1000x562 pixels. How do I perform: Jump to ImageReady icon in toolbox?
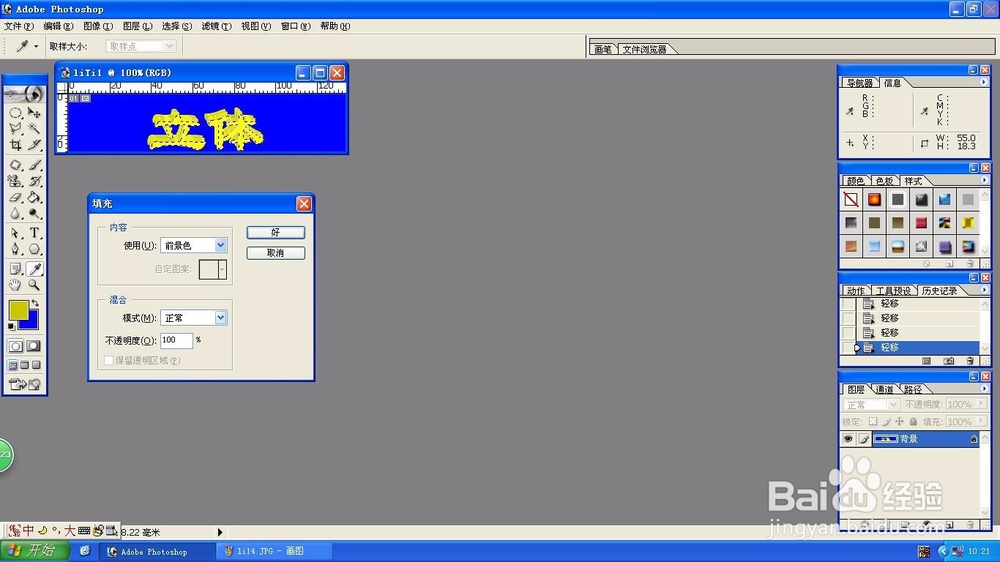coord(25,384)
